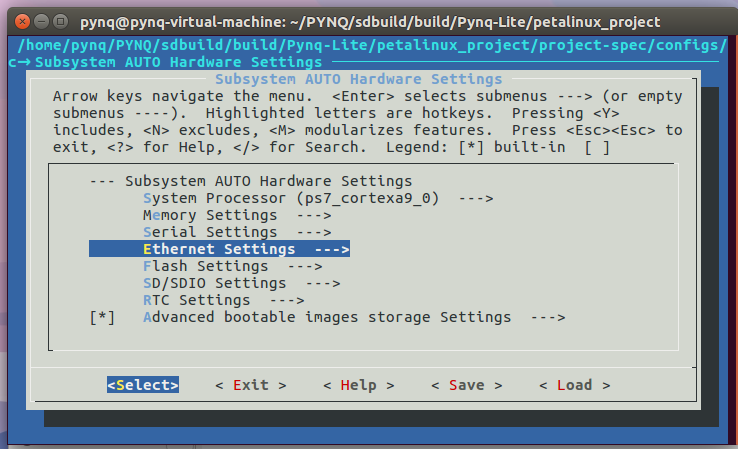Open System Processor (ps7_cortexa9_0) submenu
The width and height of the screenshot is (738, 449).
(318, 198)
